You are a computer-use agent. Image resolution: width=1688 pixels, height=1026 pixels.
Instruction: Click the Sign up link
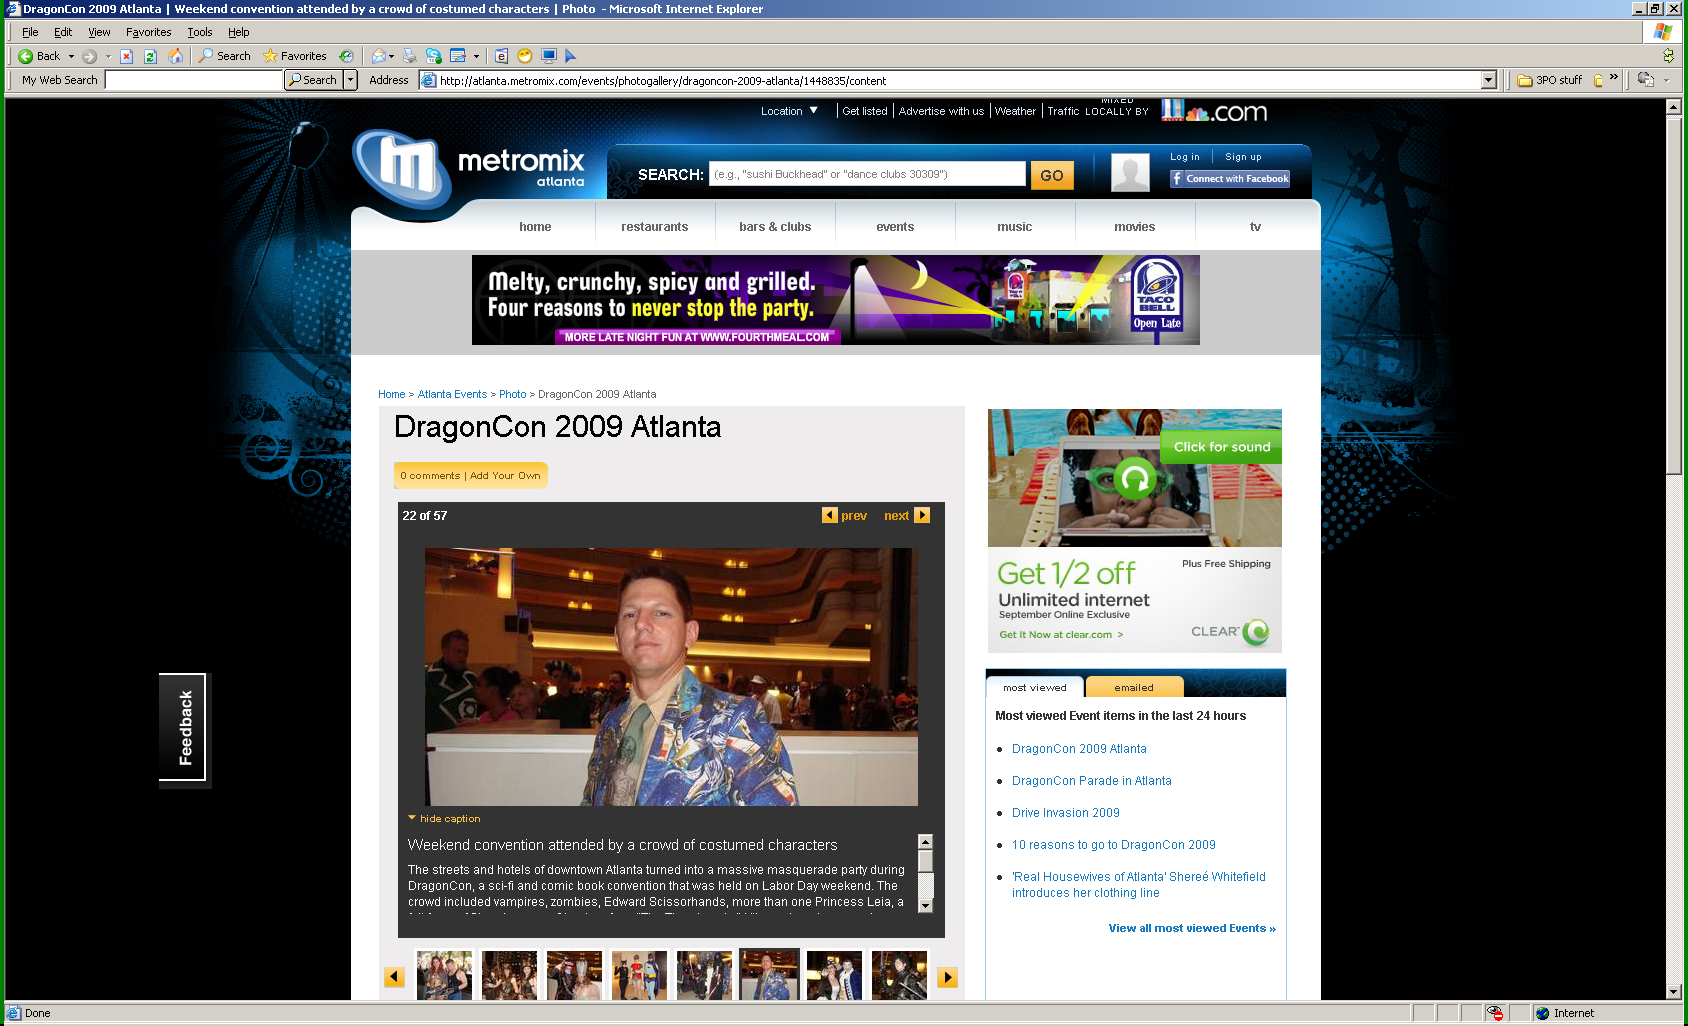click(1243, 157)
